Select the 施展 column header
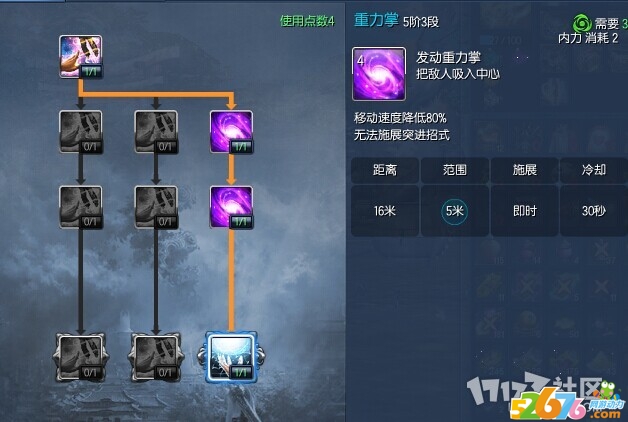 point(524,170)
